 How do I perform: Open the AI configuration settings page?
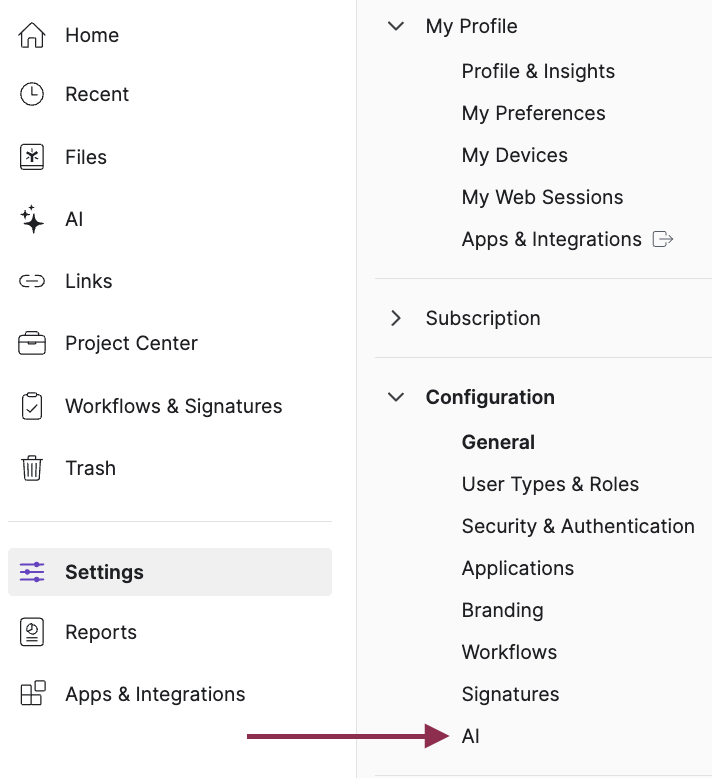click(471, 736)
